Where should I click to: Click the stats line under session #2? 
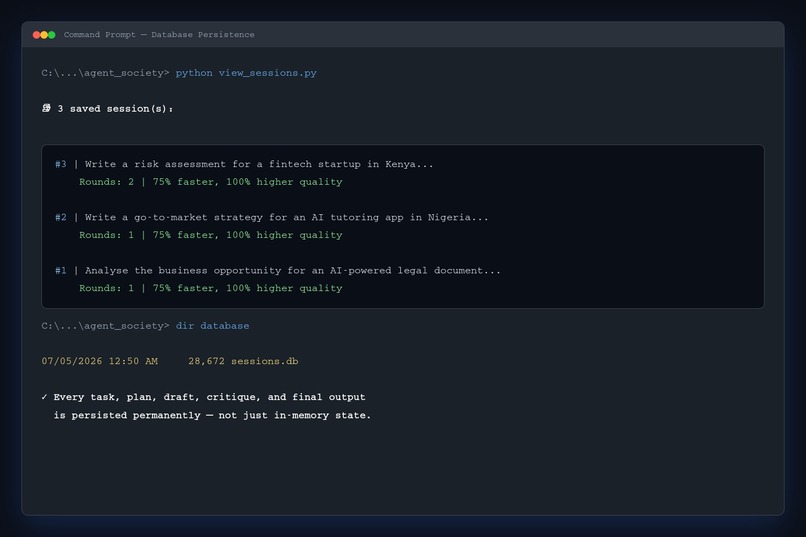(x=210, y=235)
